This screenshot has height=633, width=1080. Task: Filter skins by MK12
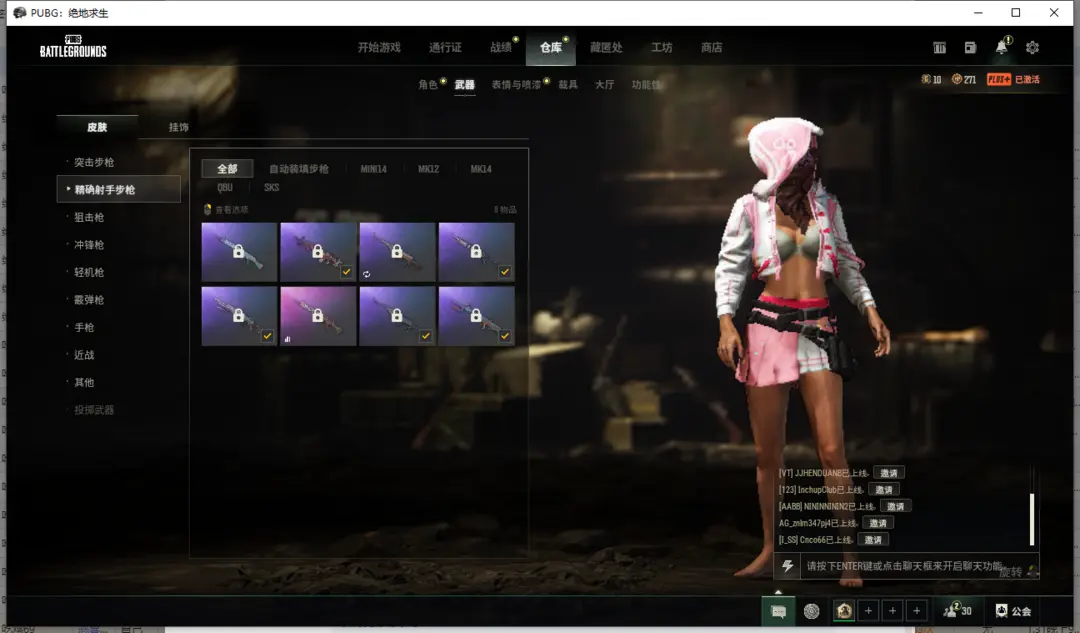428,169
